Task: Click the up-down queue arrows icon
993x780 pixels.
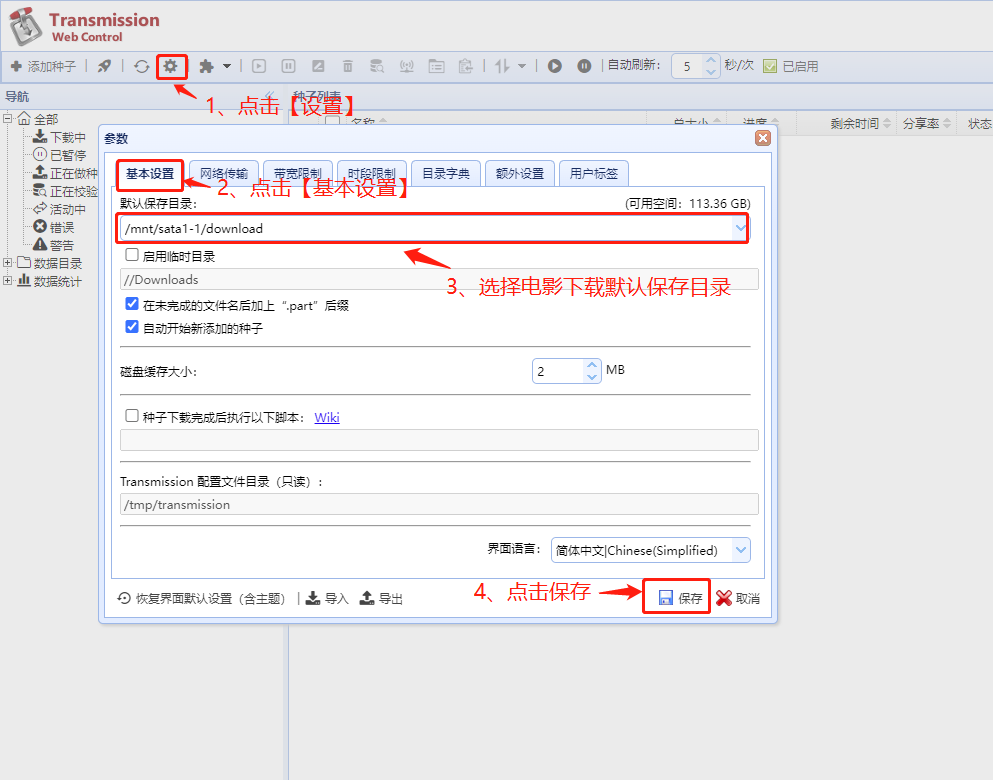Action: [x=502, y=66]
